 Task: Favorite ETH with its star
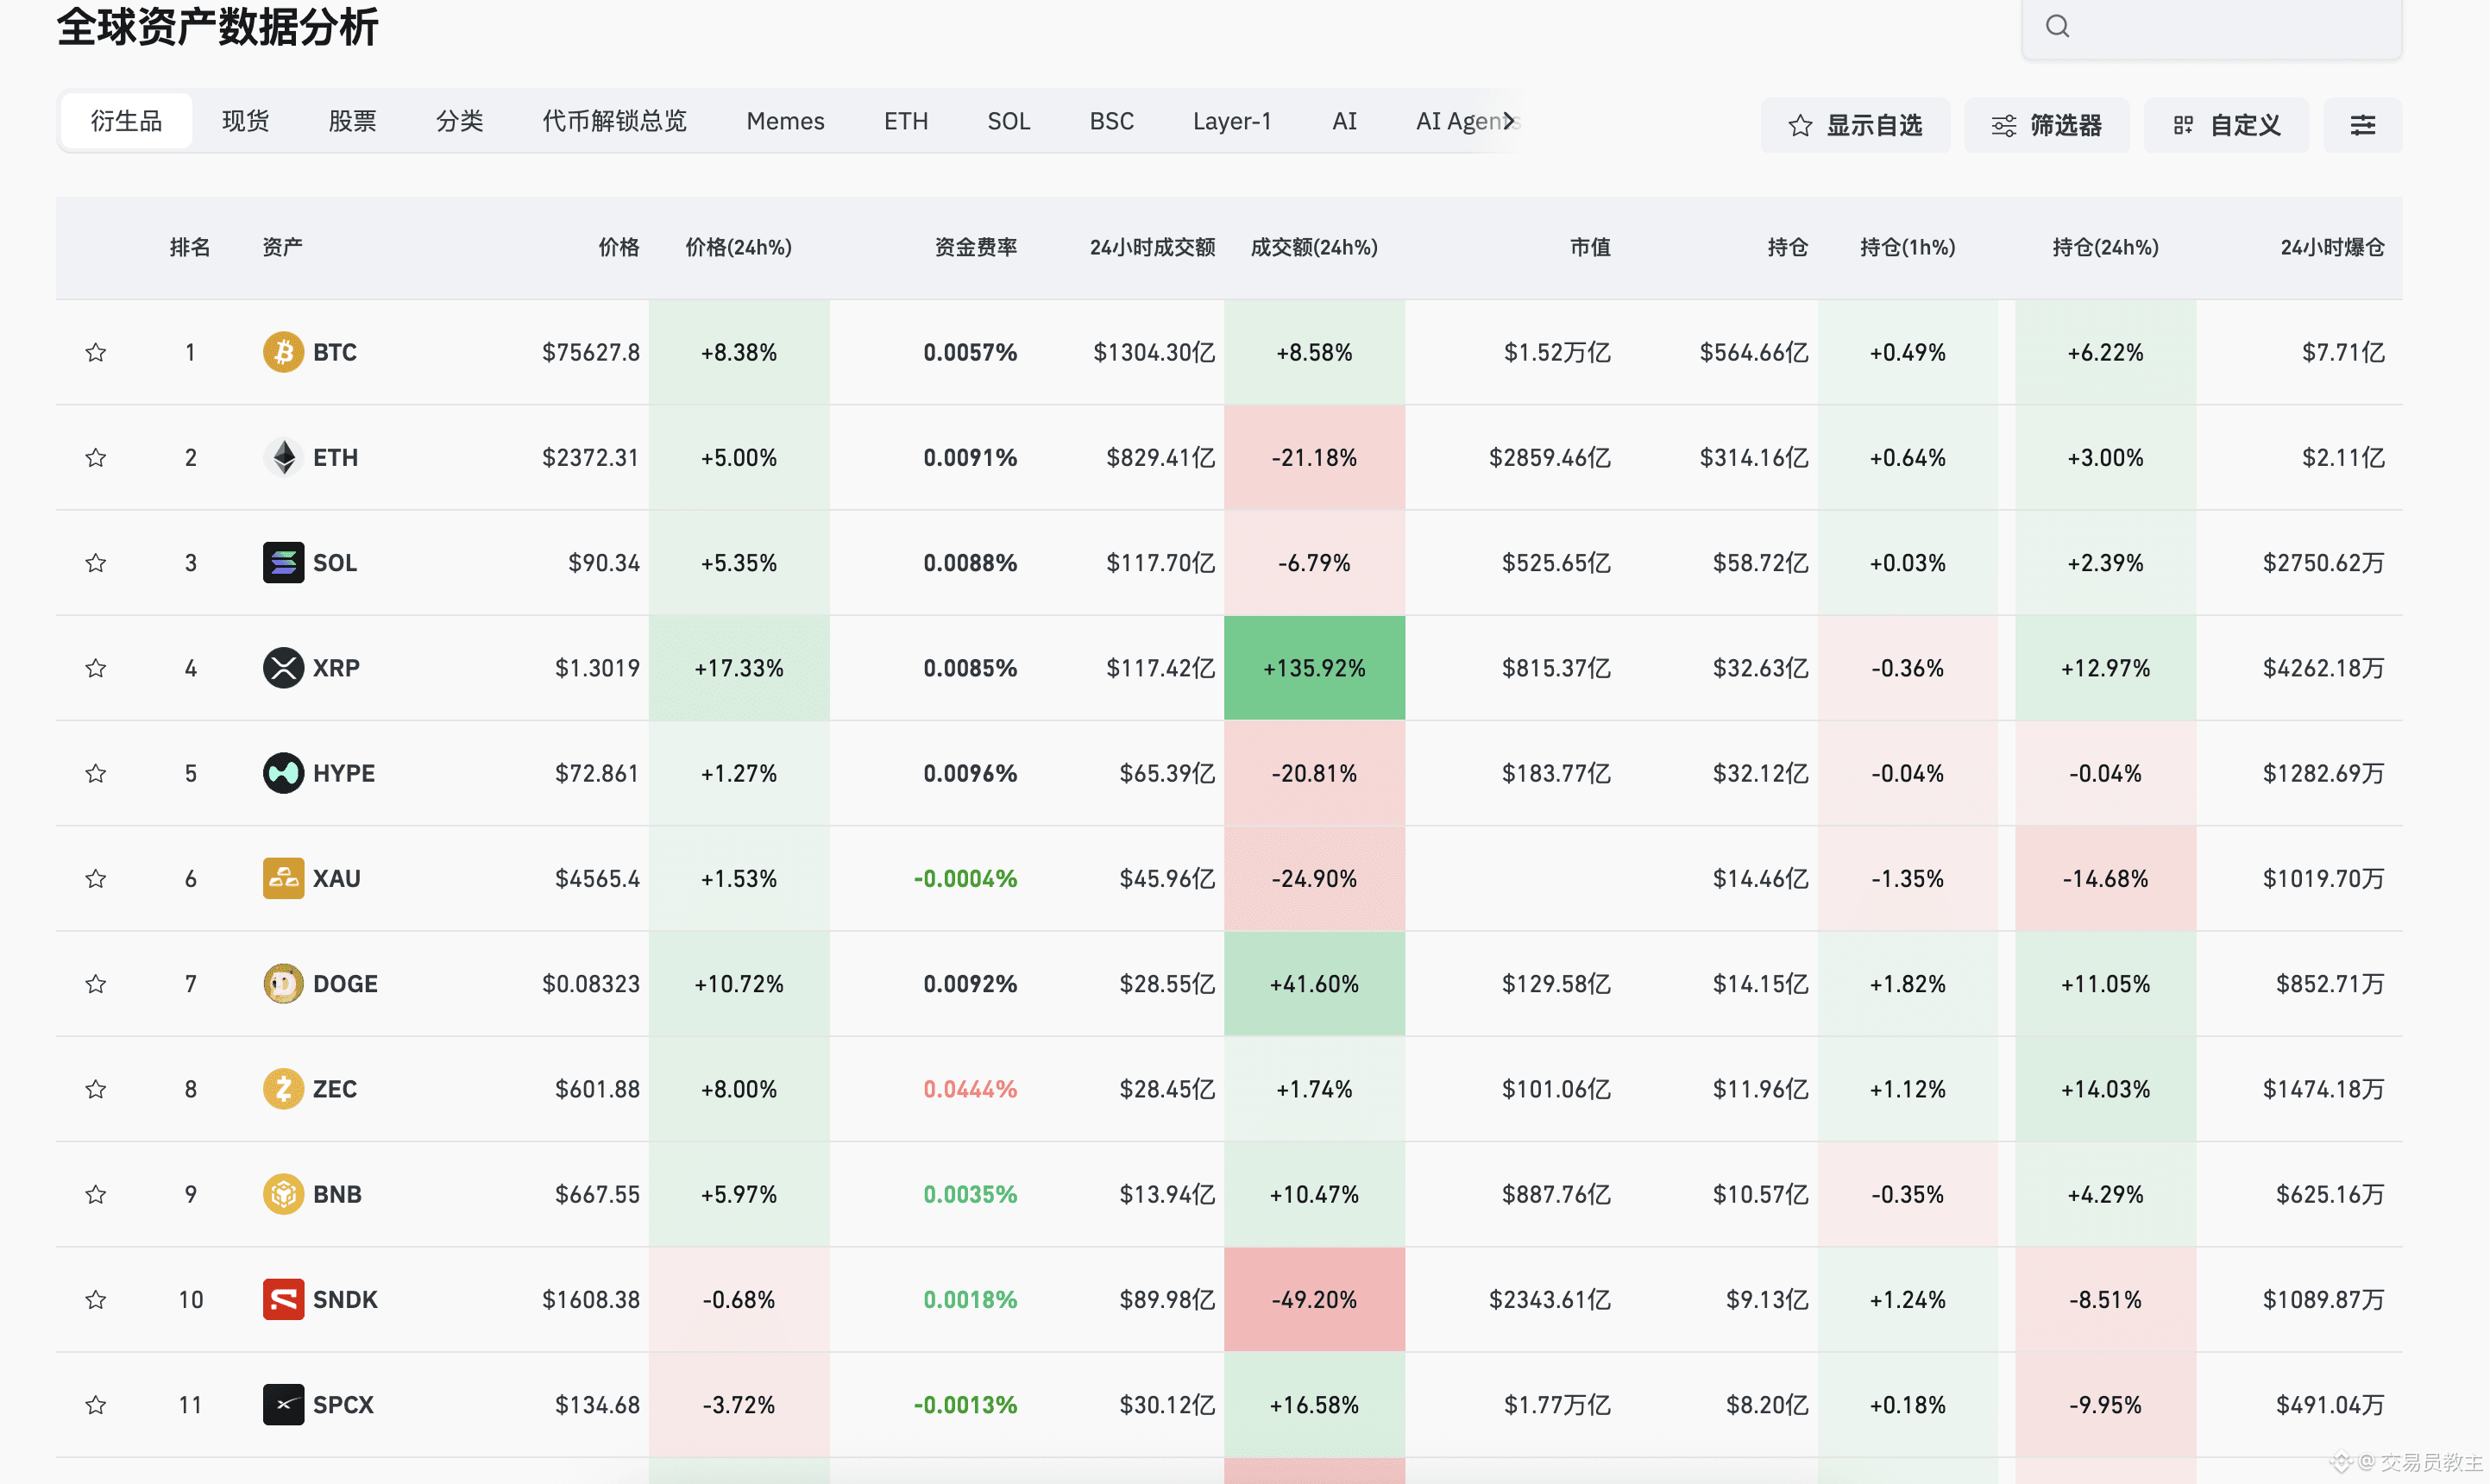(x=96, y=457)
